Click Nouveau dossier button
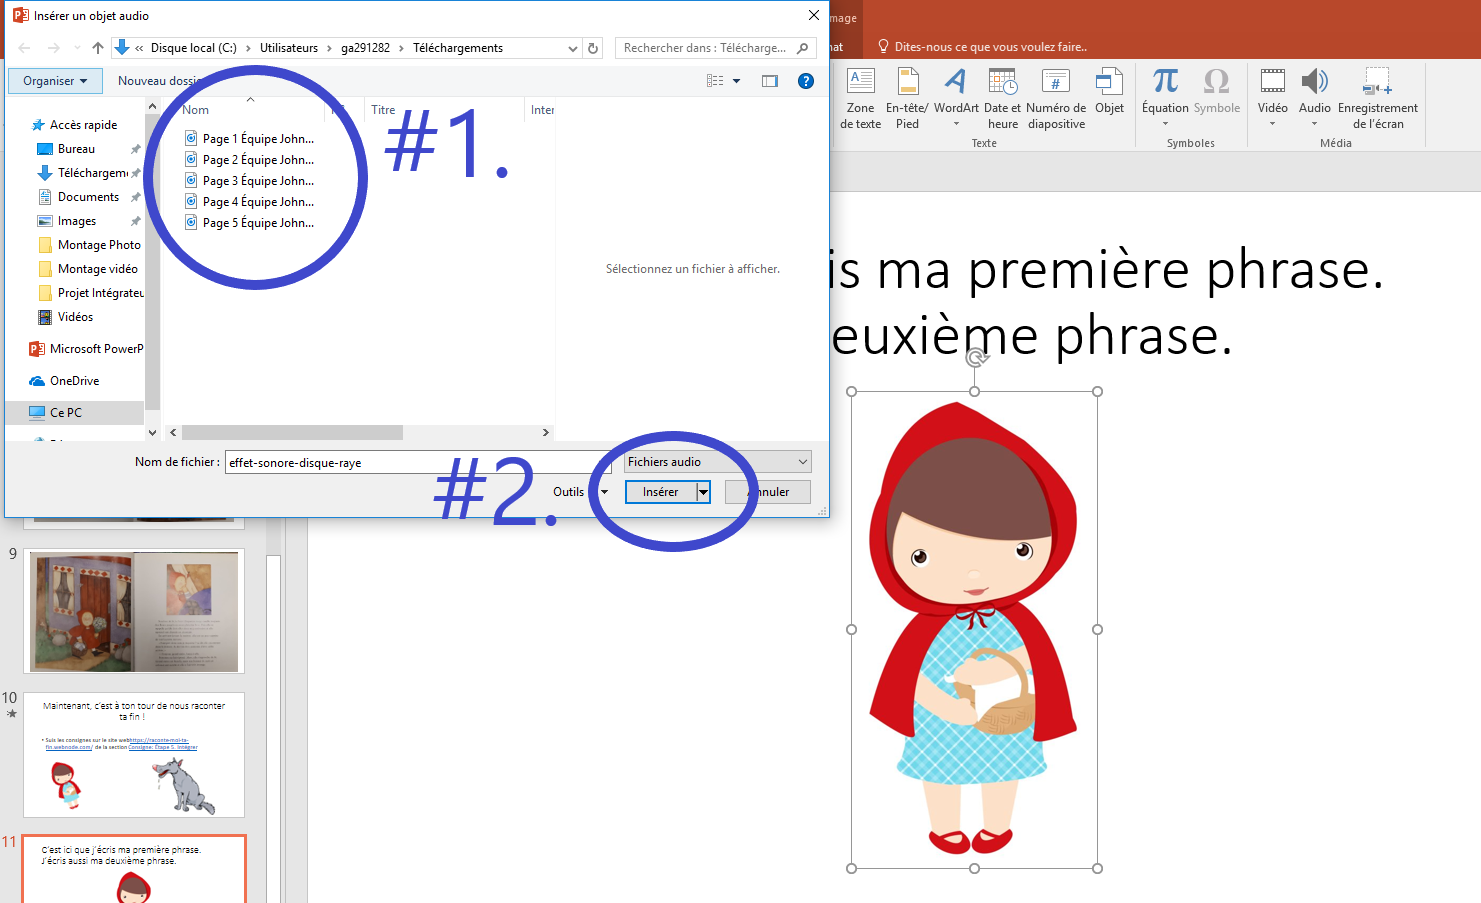Viewport: 1481px width, 903px height. 160,81
